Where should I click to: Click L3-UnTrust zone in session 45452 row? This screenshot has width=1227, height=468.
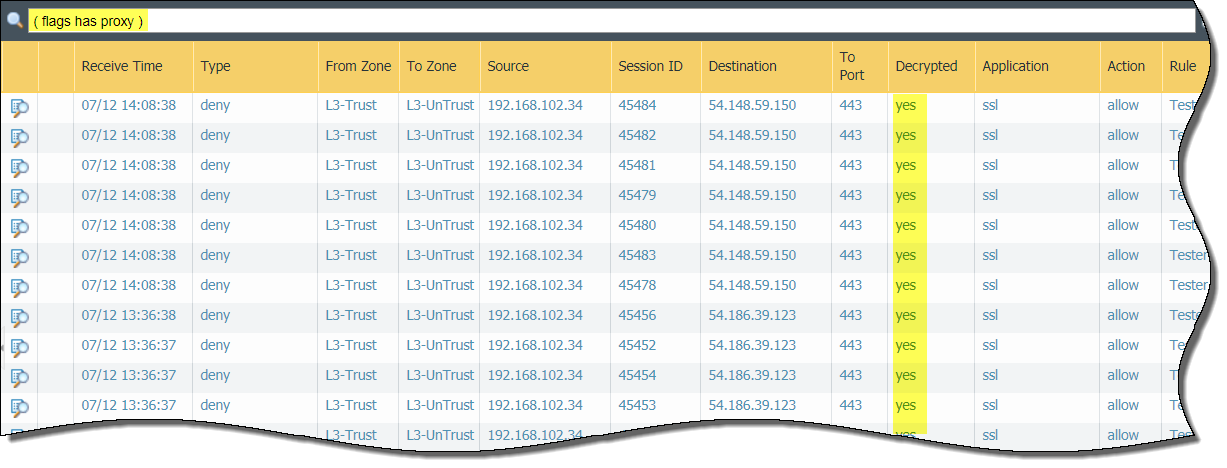[x=440, y=345]
